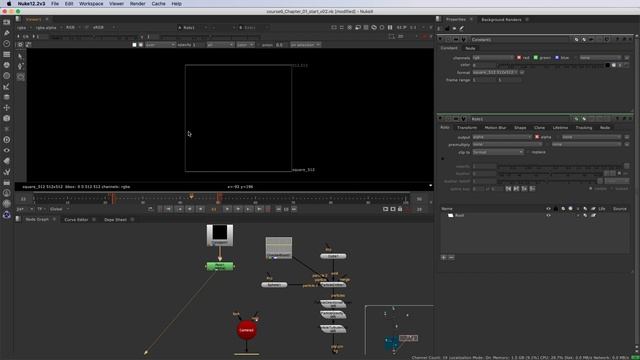Toggle the red channel checkbox

click(519, 58)
